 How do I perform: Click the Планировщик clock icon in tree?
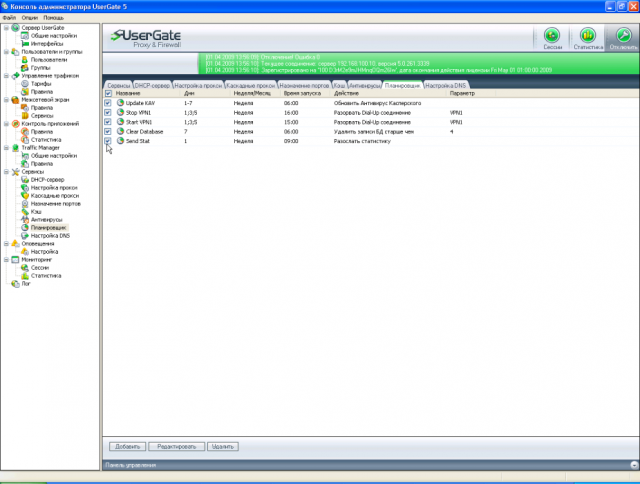tap(25, 228)
